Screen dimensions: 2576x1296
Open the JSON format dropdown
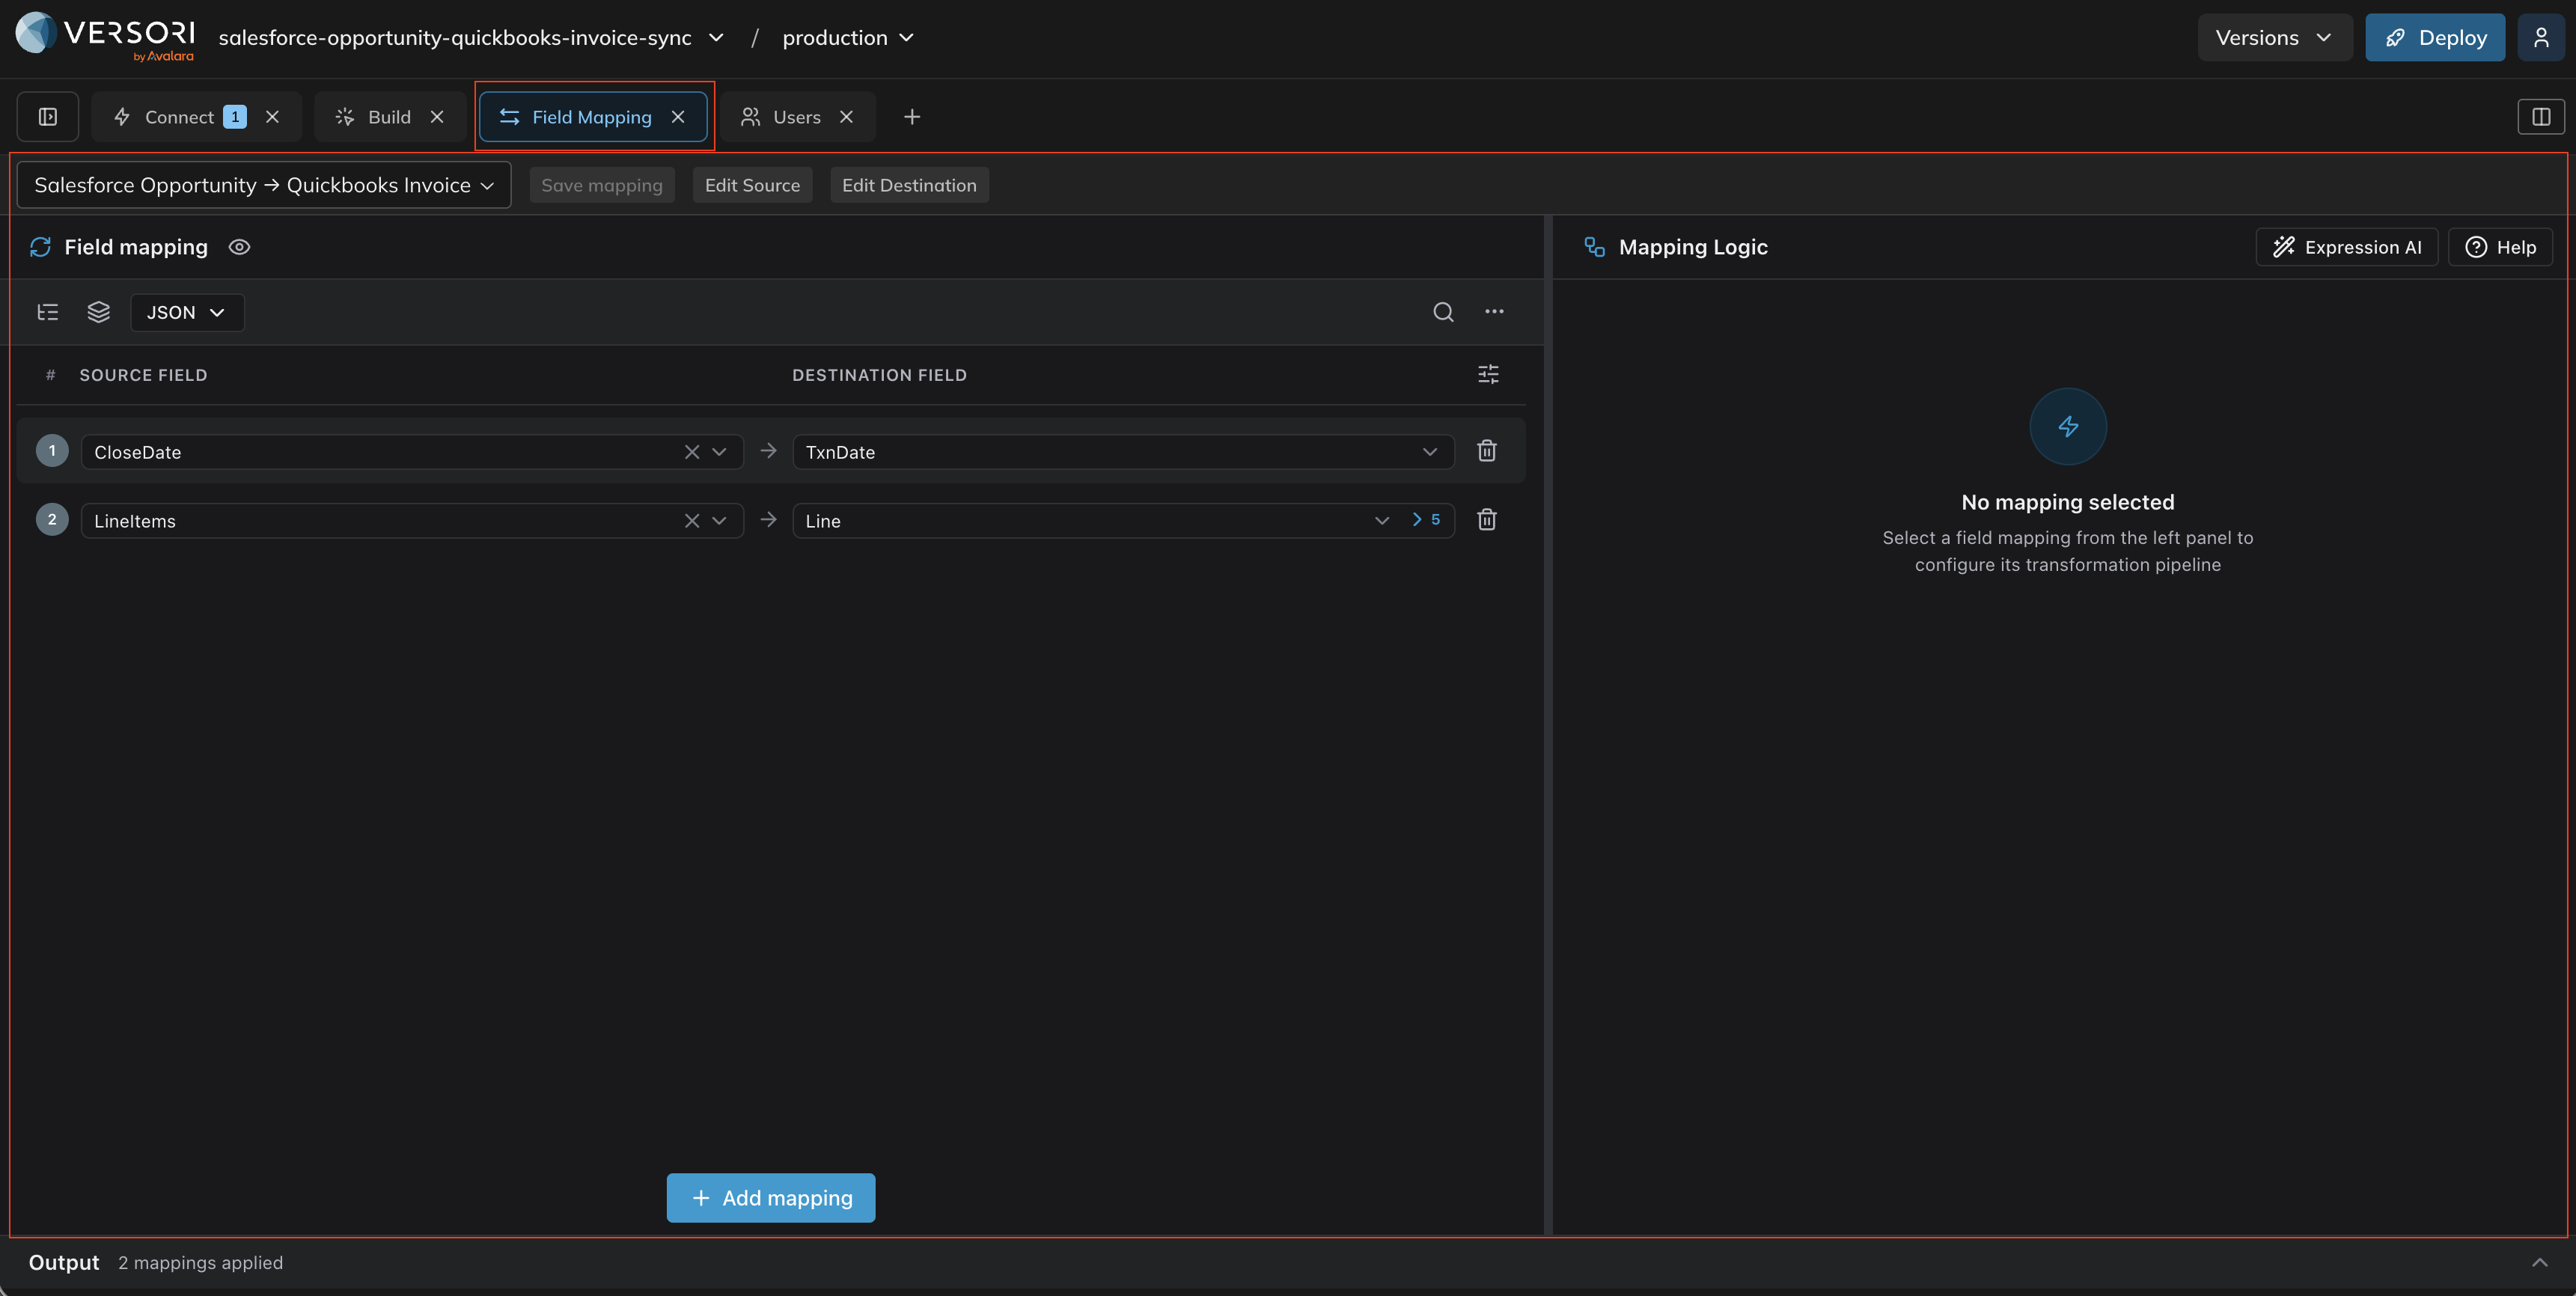pos(187,312)
